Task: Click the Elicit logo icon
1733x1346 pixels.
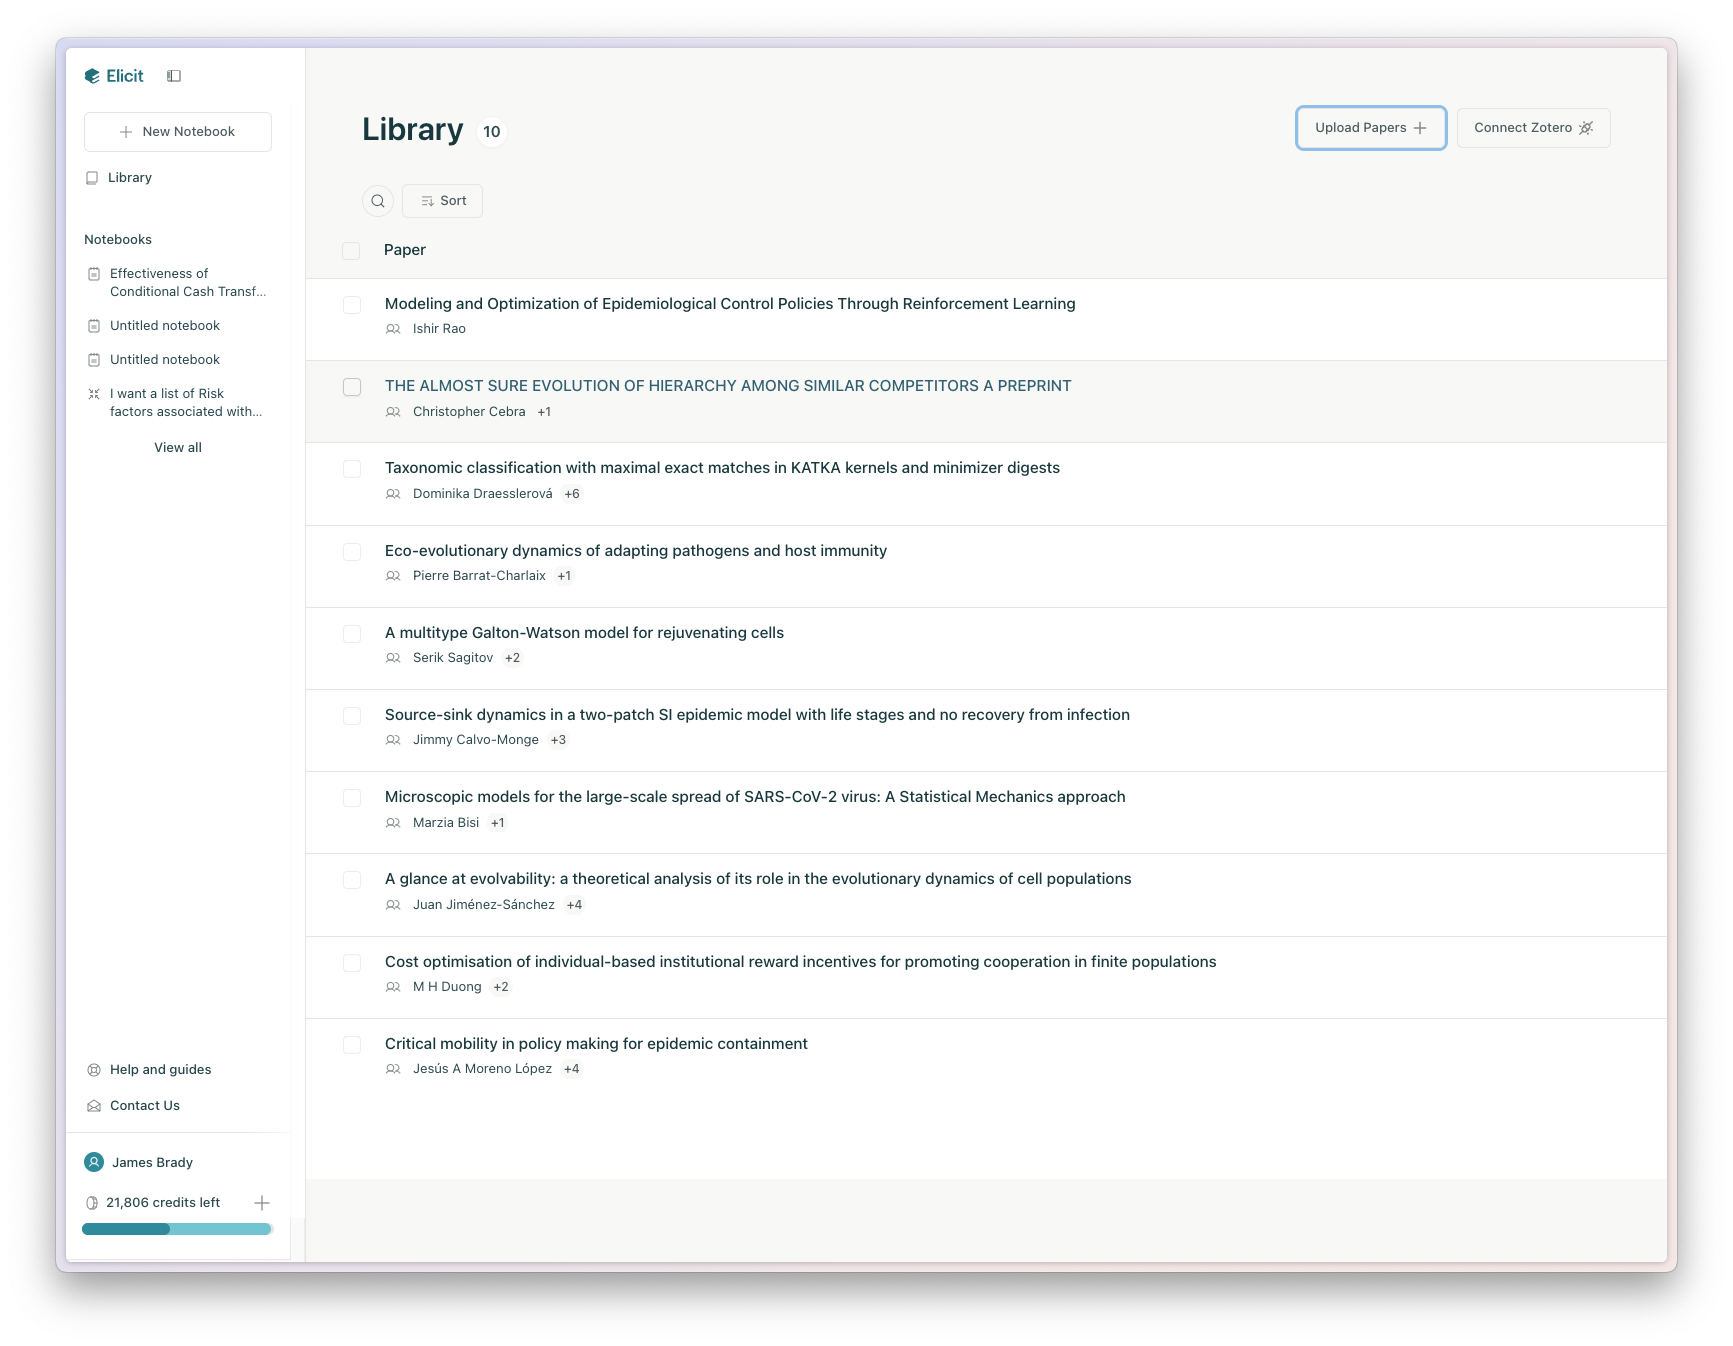Action: pos(92,76)
